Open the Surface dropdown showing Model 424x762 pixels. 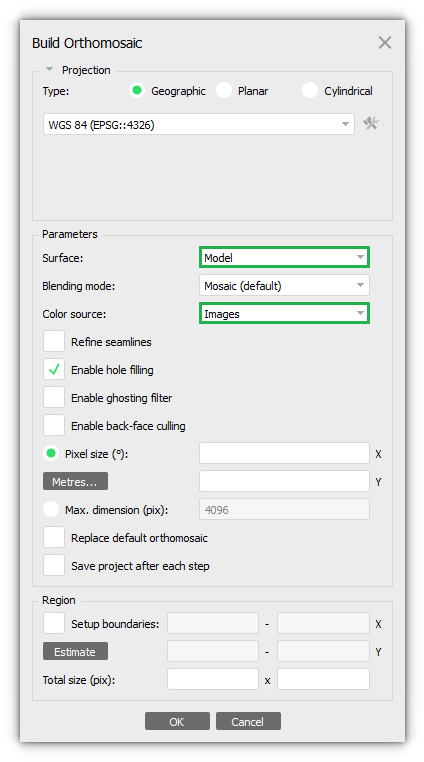284,257
